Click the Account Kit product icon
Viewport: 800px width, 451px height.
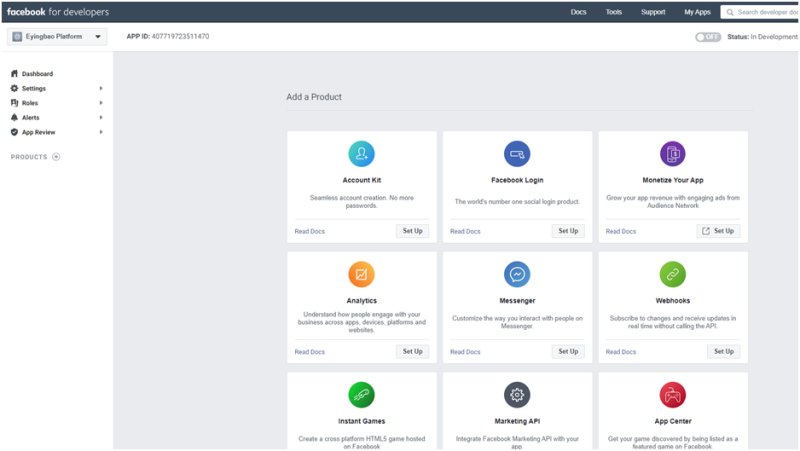(361, 153)
